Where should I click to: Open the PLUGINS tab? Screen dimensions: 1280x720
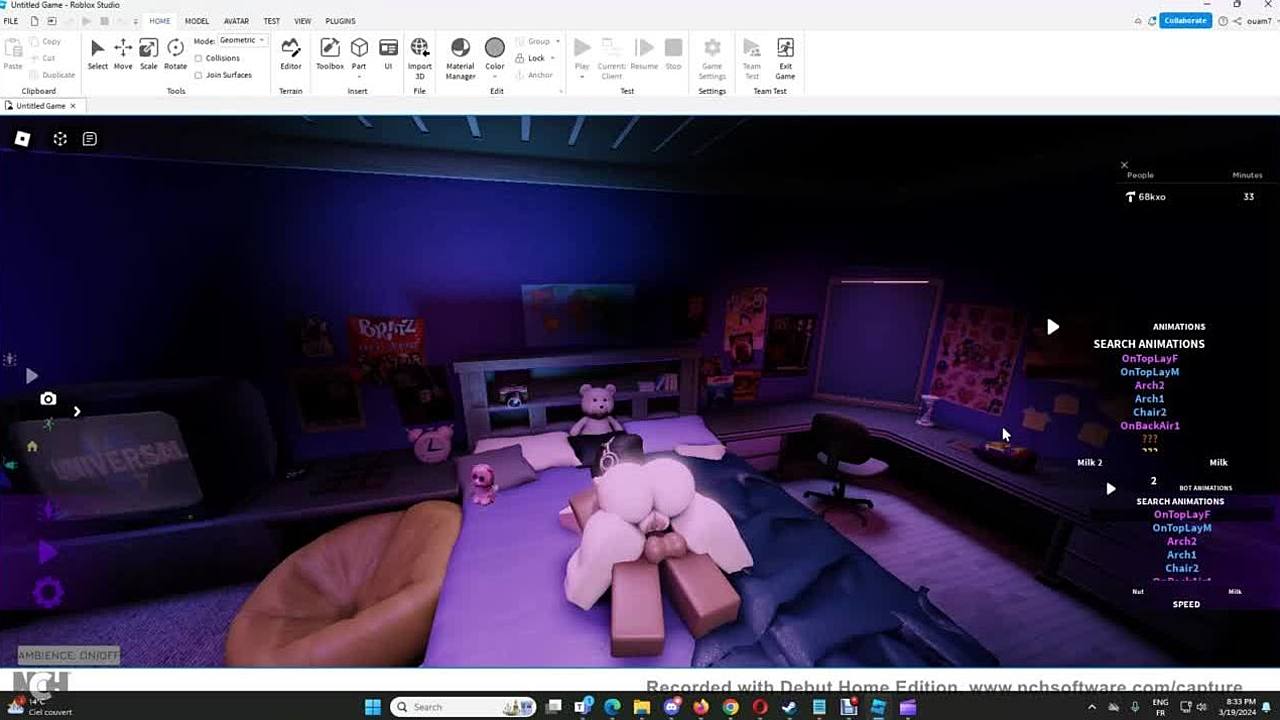[340, 21]
